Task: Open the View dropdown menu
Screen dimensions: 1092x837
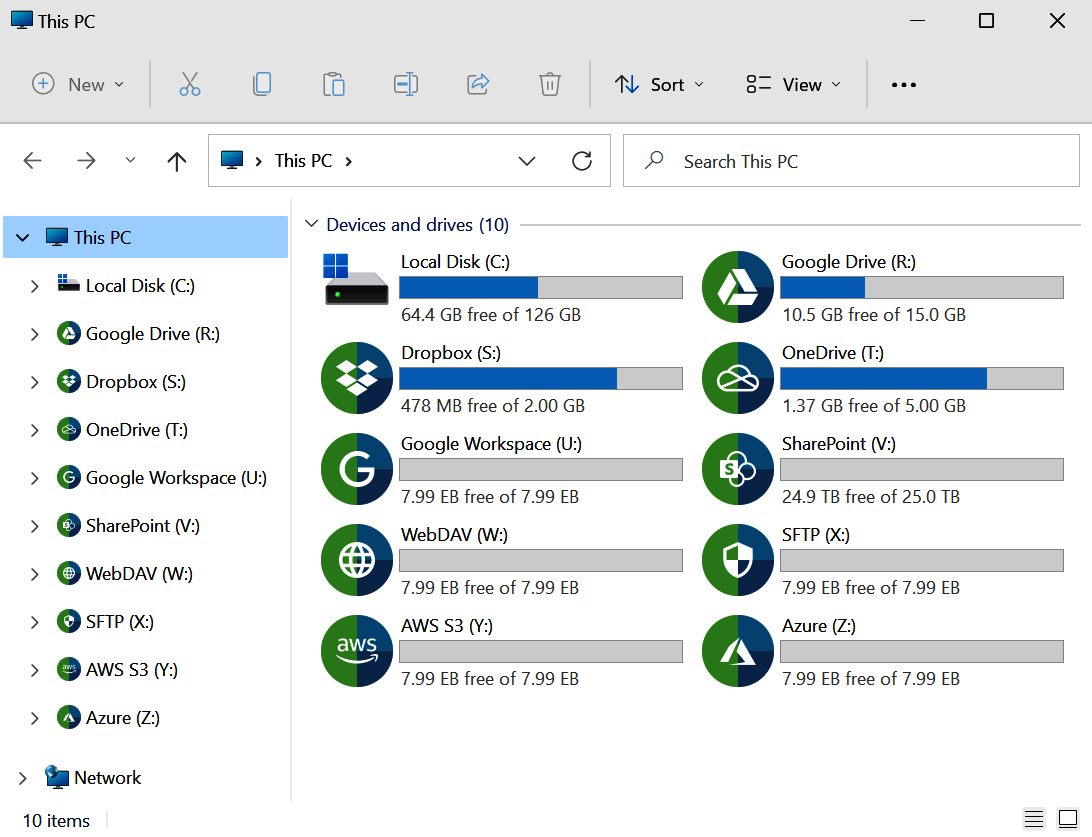Action: click(793, 84)
